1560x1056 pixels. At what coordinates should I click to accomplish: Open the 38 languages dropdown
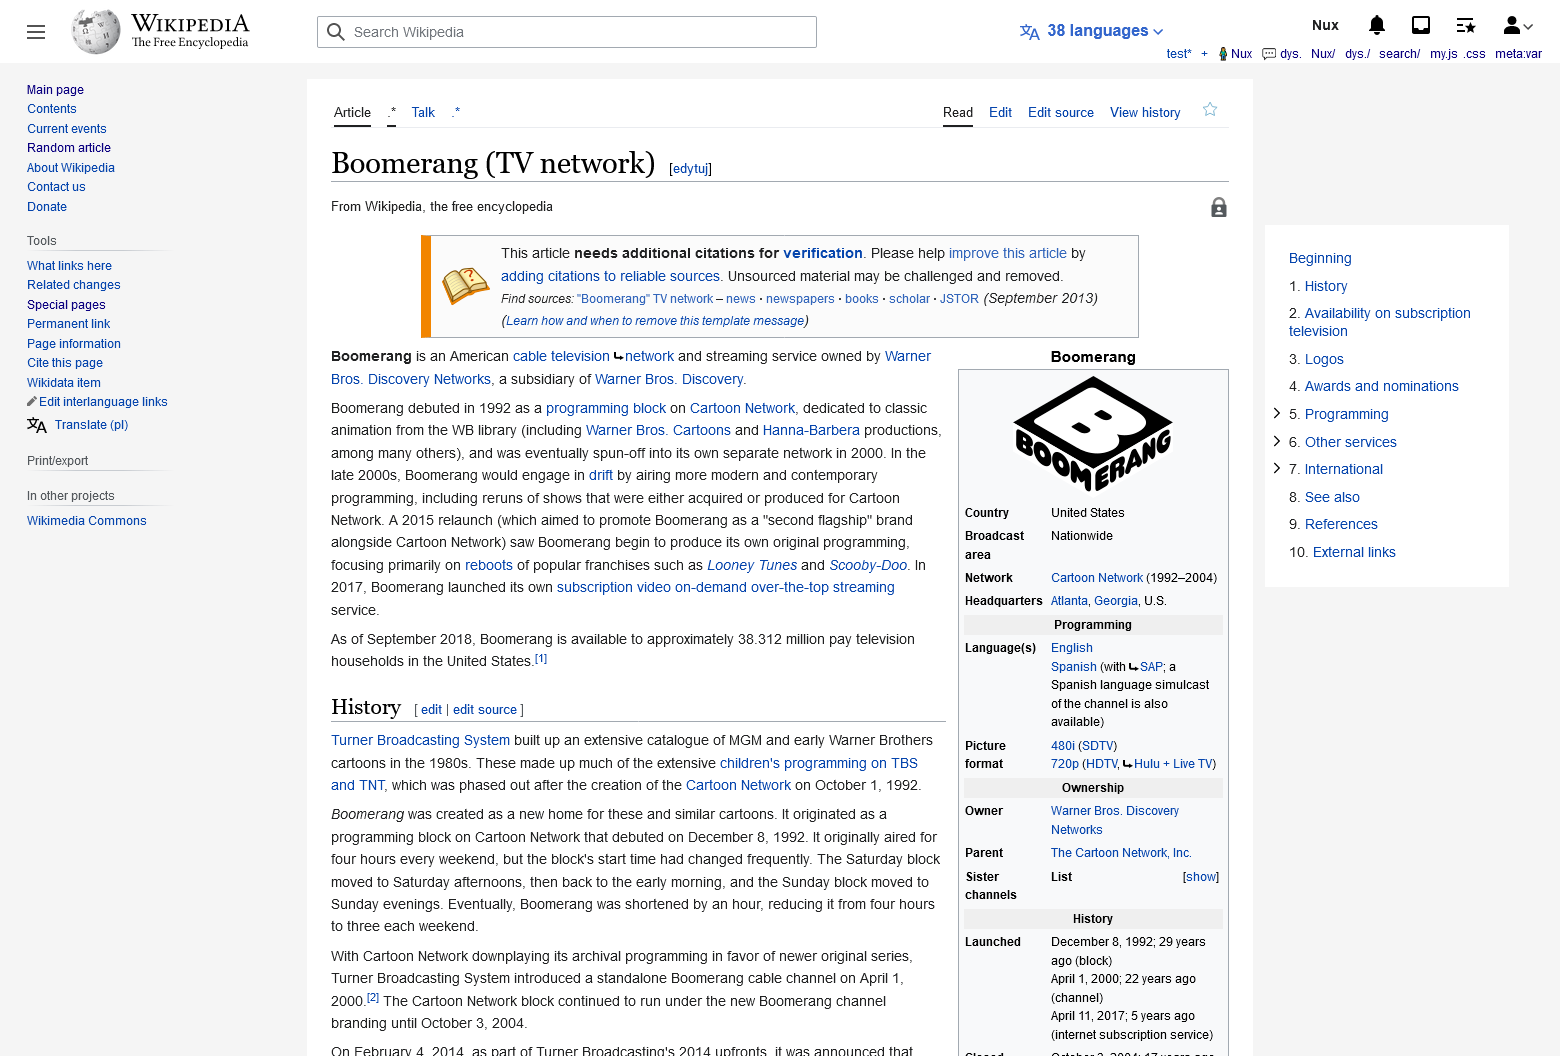1105,31
